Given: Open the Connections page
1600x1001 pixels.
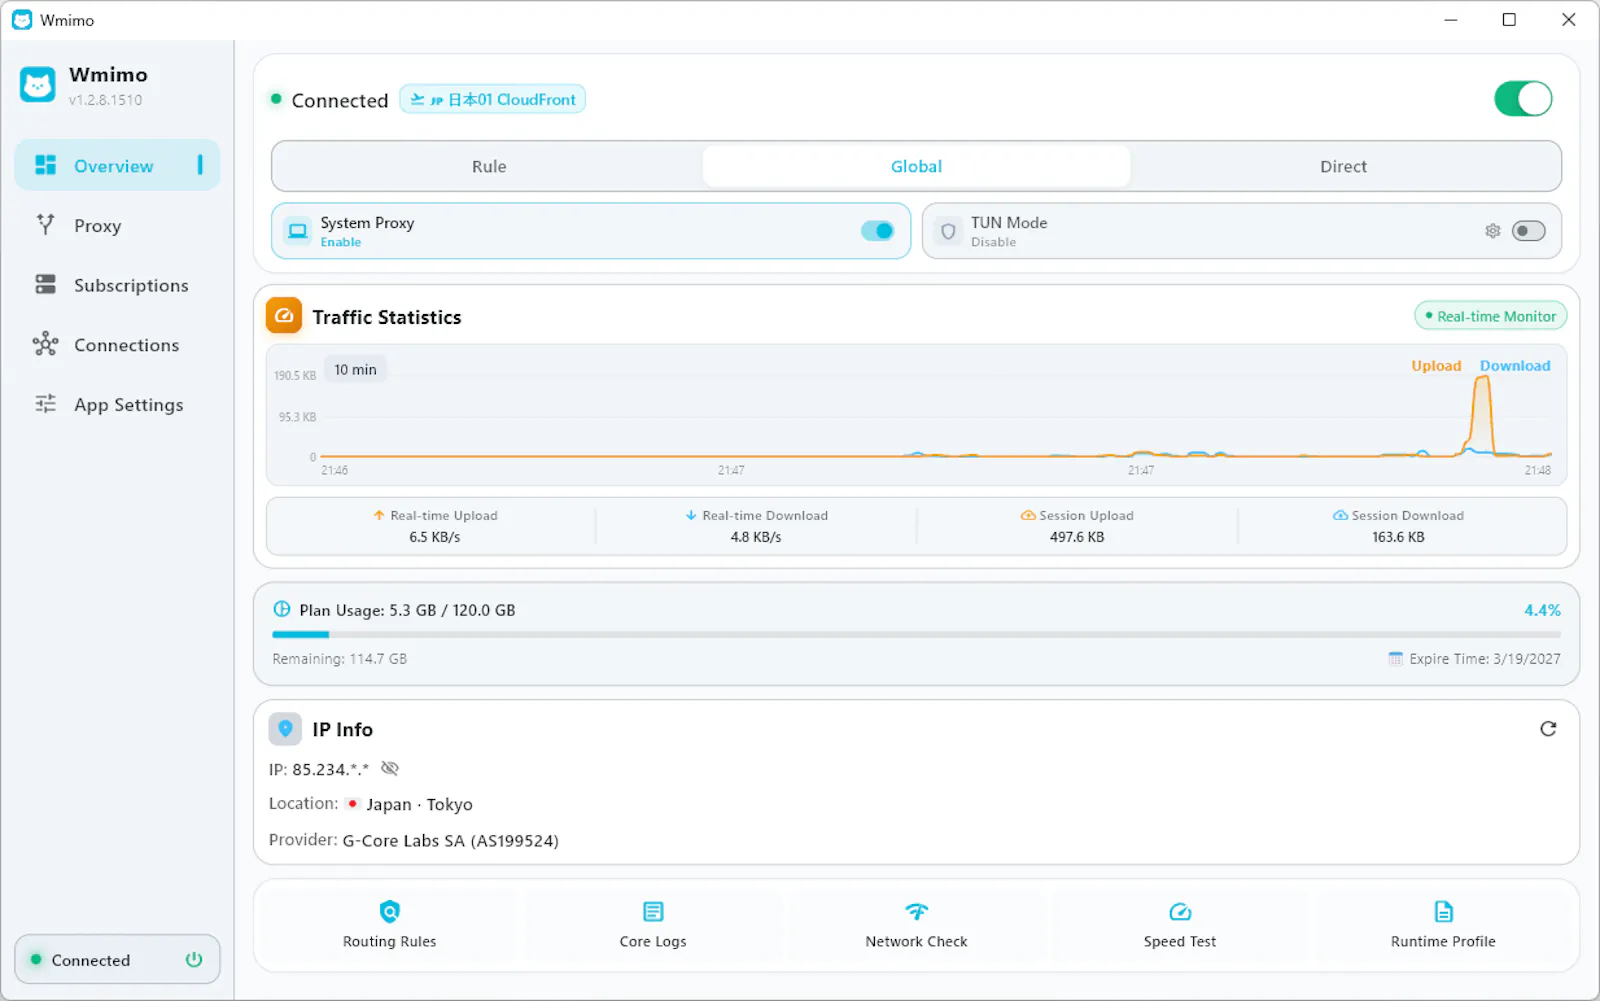Looking at the screenshot, I should pos(117,345).
